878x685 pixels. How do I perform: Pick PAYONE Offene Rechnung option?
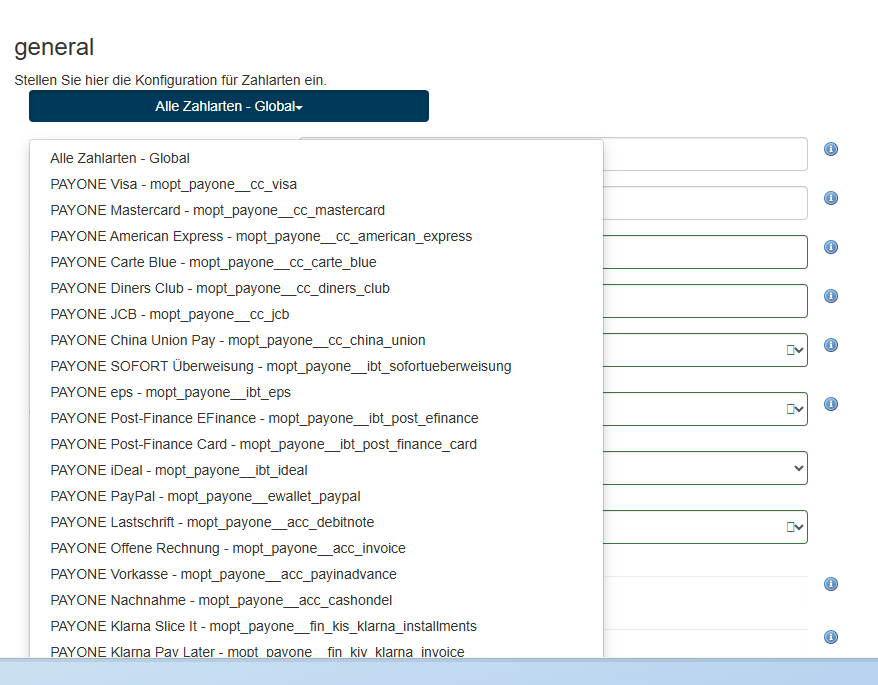pos(228,548)
